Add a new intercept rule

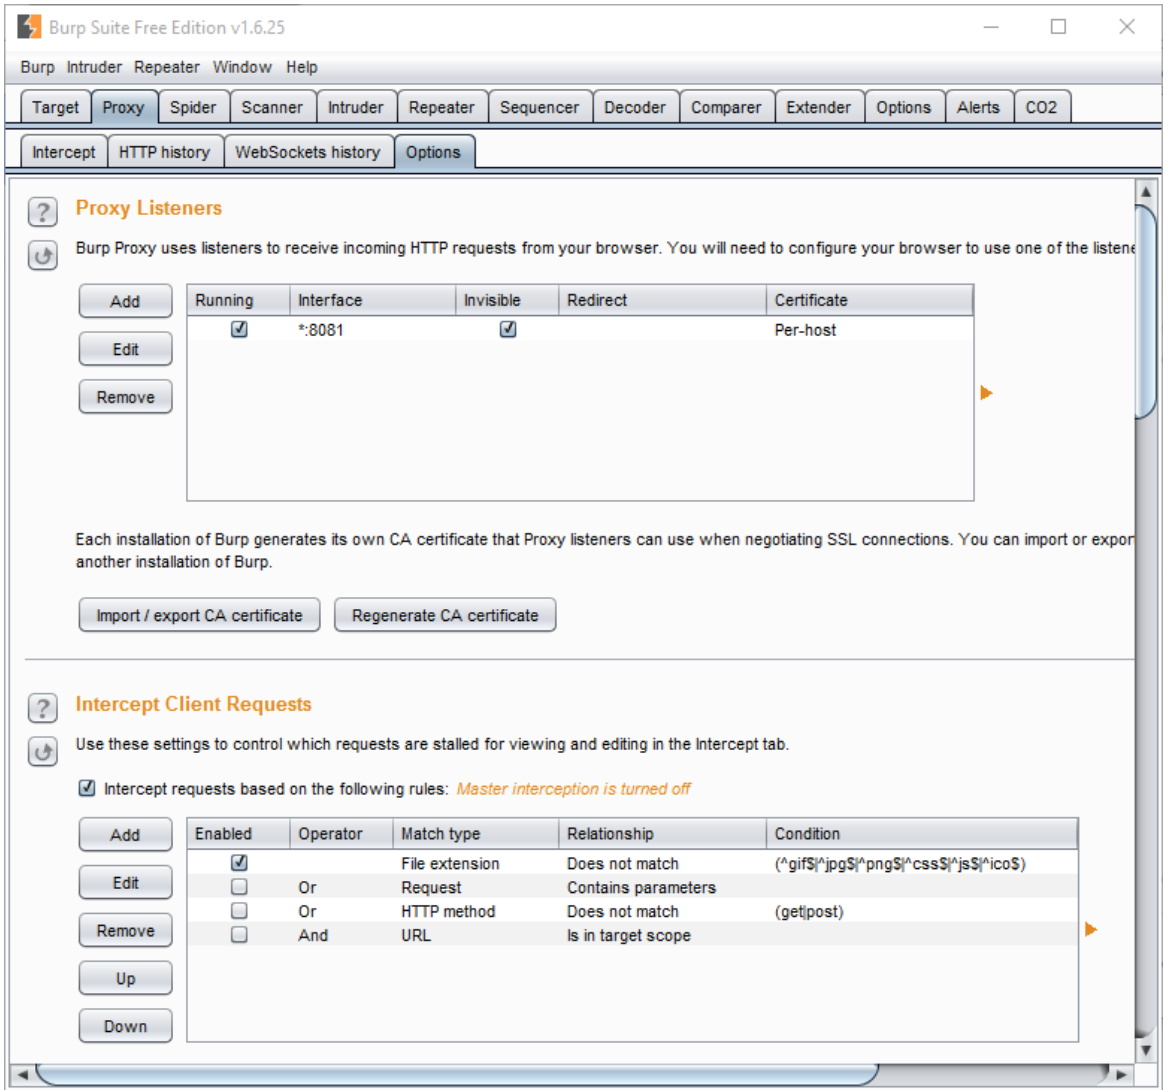pyautogui.click(x=125, y=834)
